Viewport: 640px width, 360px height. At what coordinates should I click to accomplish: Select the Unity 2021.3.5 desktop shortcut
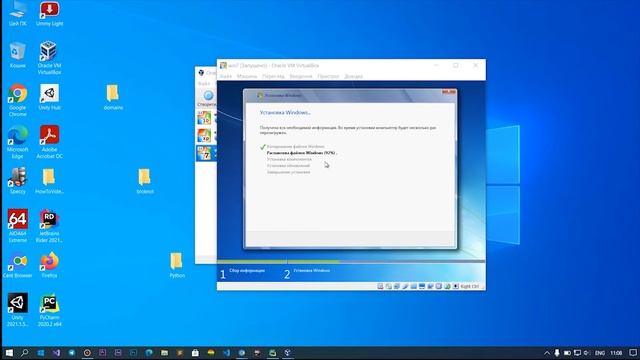[18, 309]
